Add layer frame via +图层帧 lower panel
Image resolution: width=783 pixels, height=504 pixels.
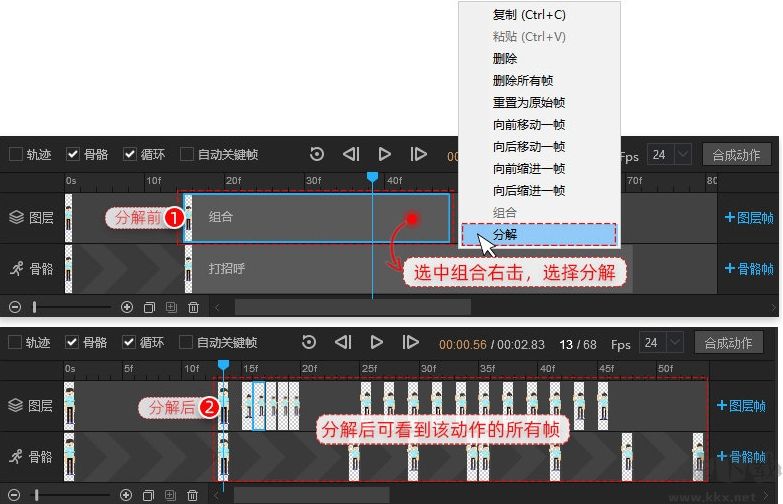click(x=741, y=406)
